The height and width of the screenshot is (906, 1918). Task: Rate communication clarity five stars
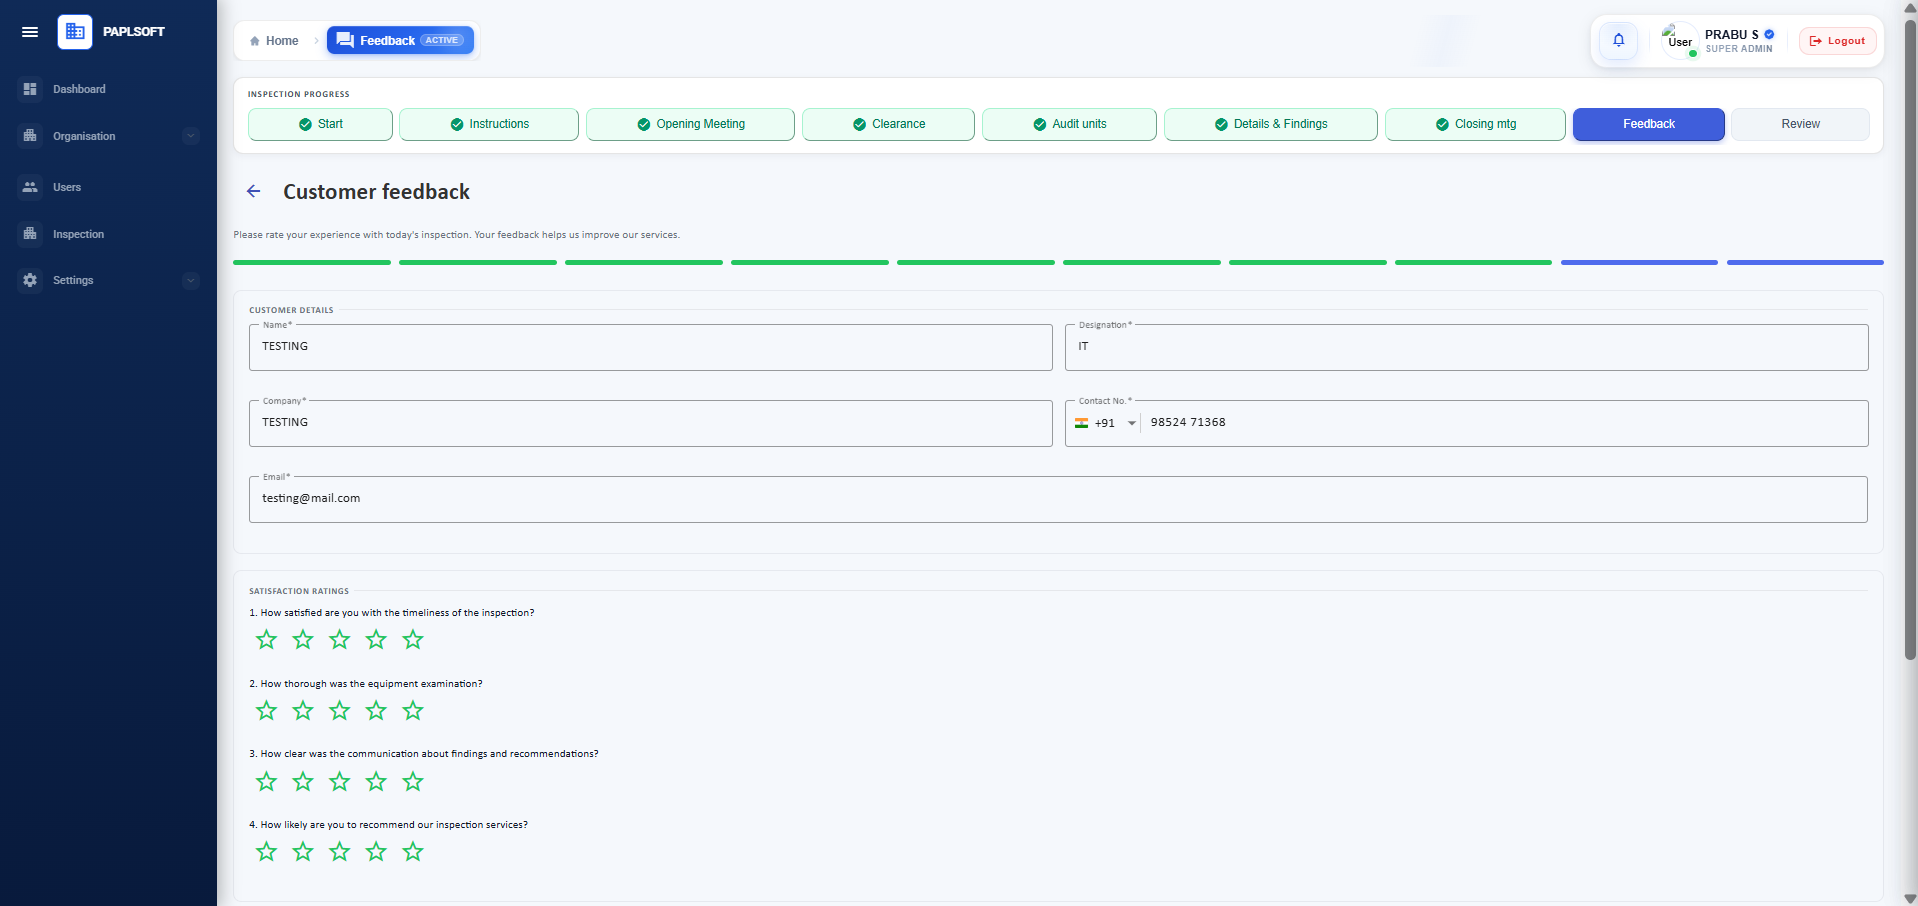(413, 782)
